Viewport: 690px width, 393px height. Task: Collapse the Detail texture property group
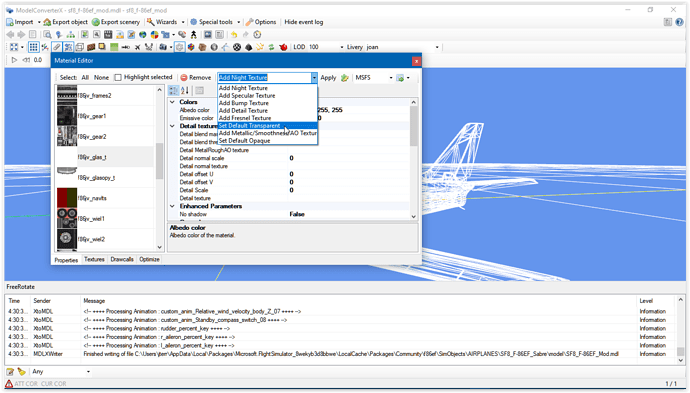point(172,126)
